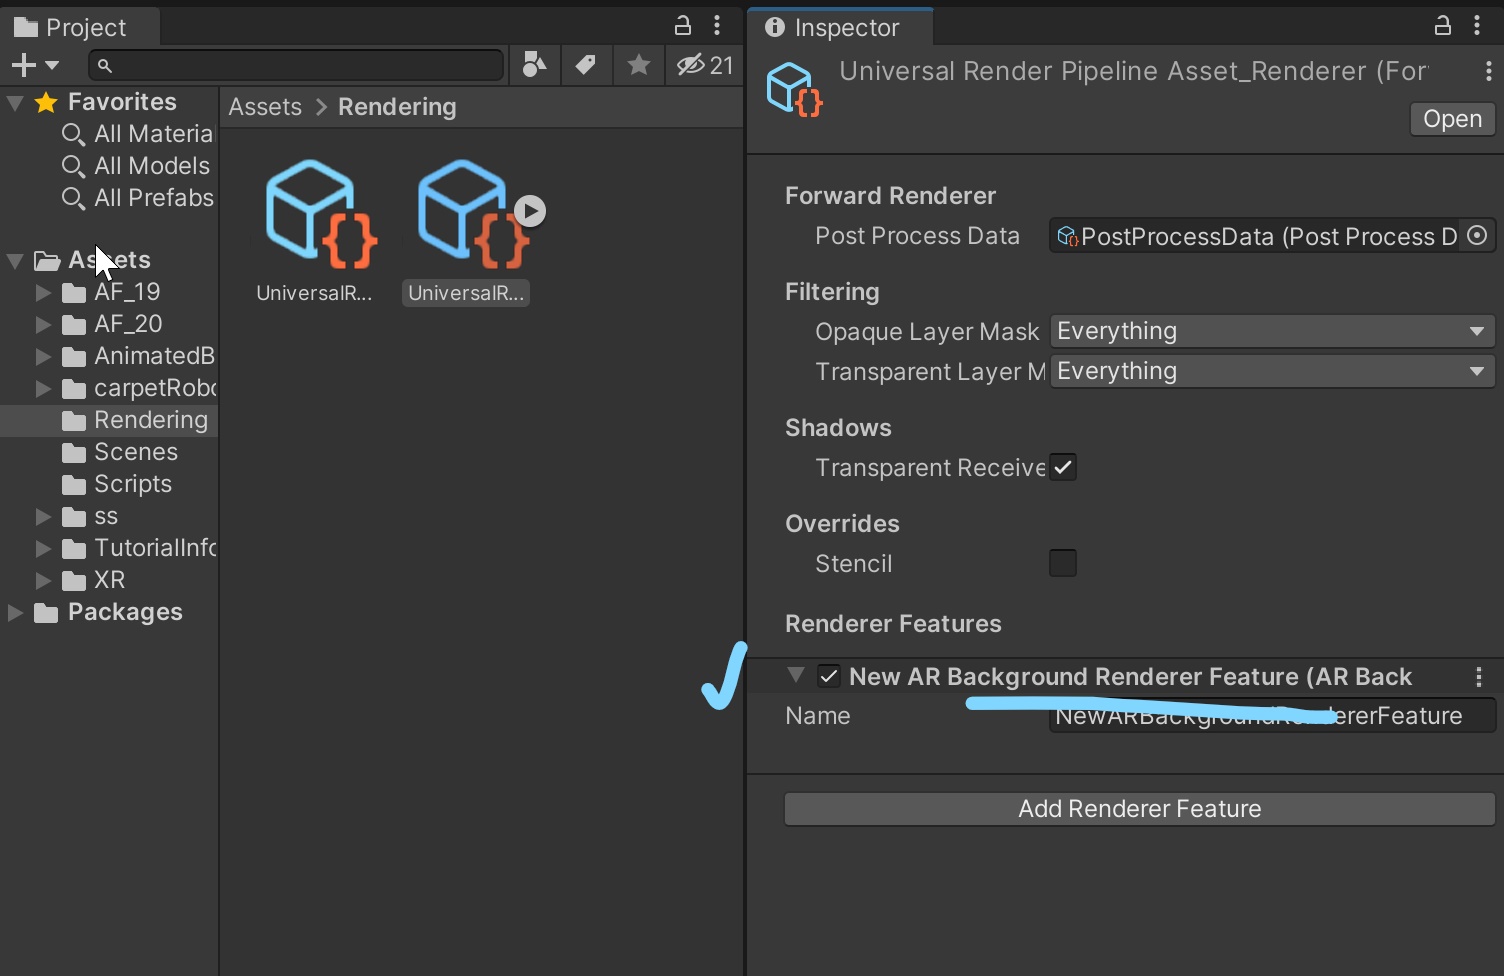This screenshot has width=1504, height=976.
Task: Open the Transparent Layer Mask dropdown
Action: coord(1272,371)
